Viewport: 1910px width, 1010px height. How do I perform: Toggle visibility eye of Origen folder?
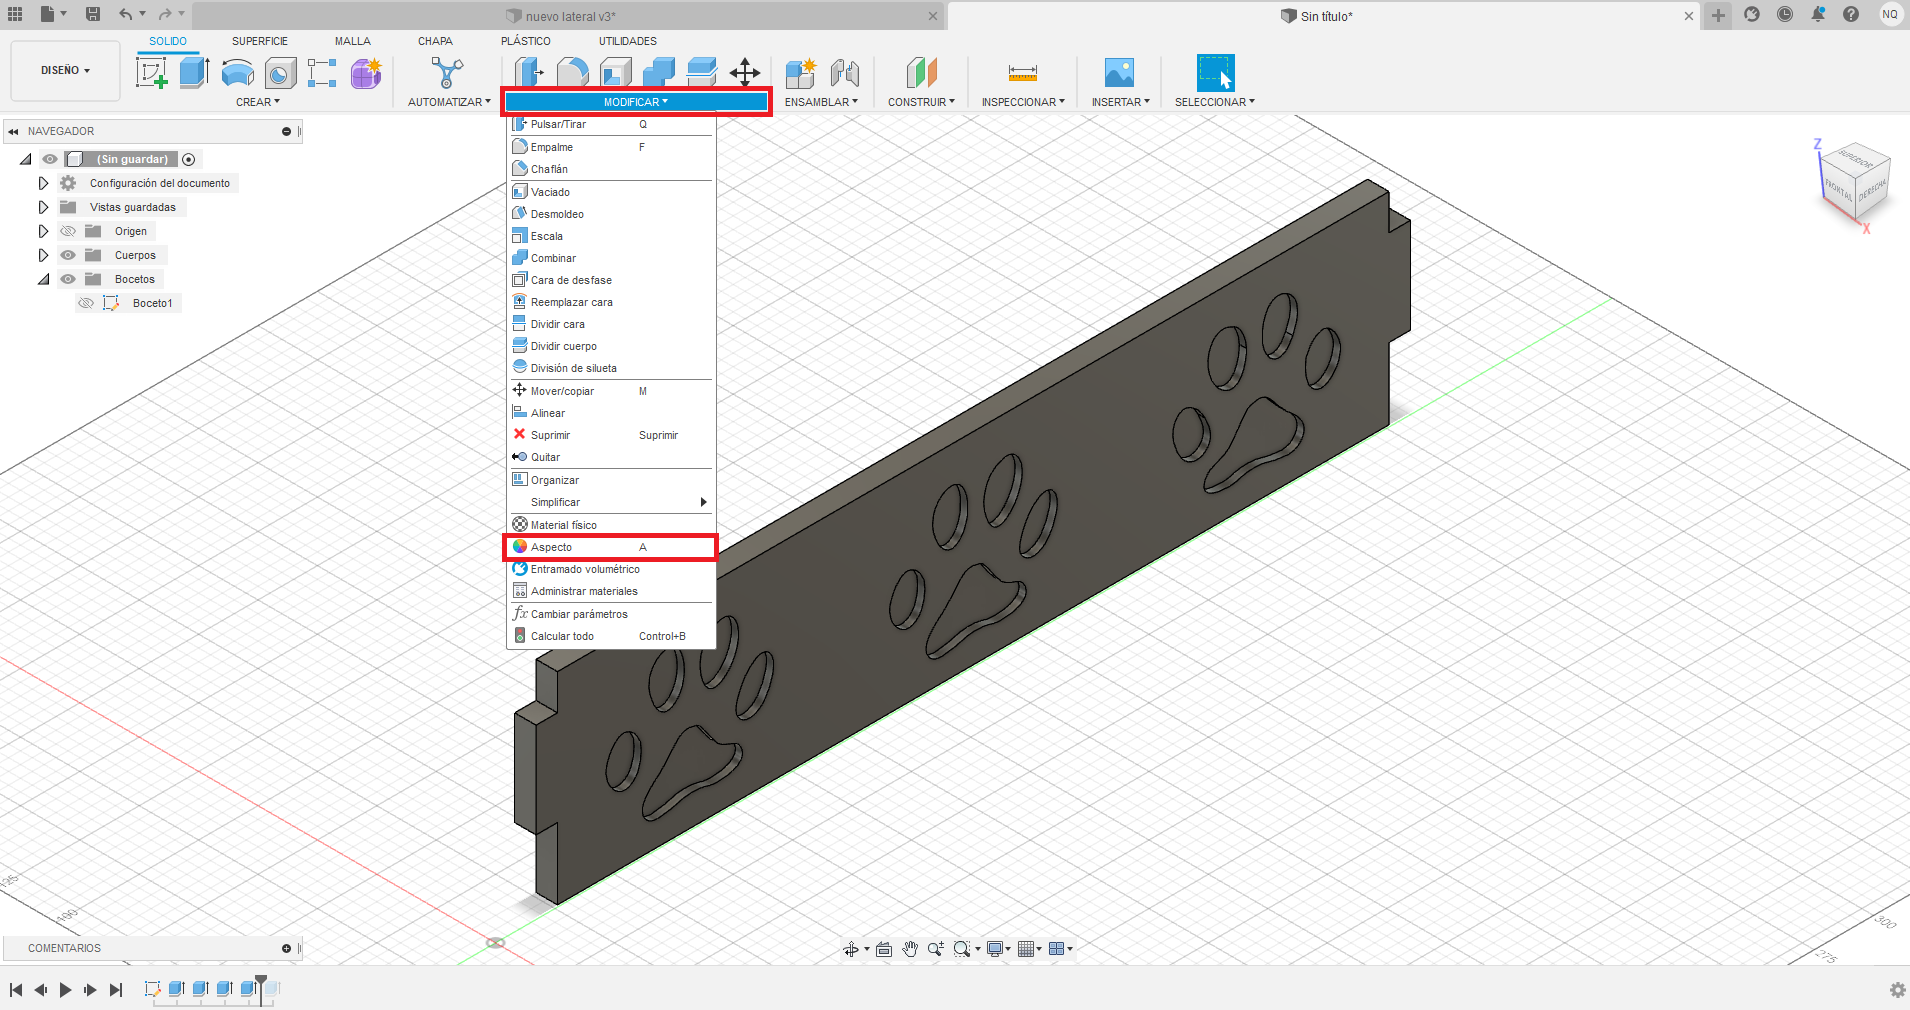click(x=68, y=231)
